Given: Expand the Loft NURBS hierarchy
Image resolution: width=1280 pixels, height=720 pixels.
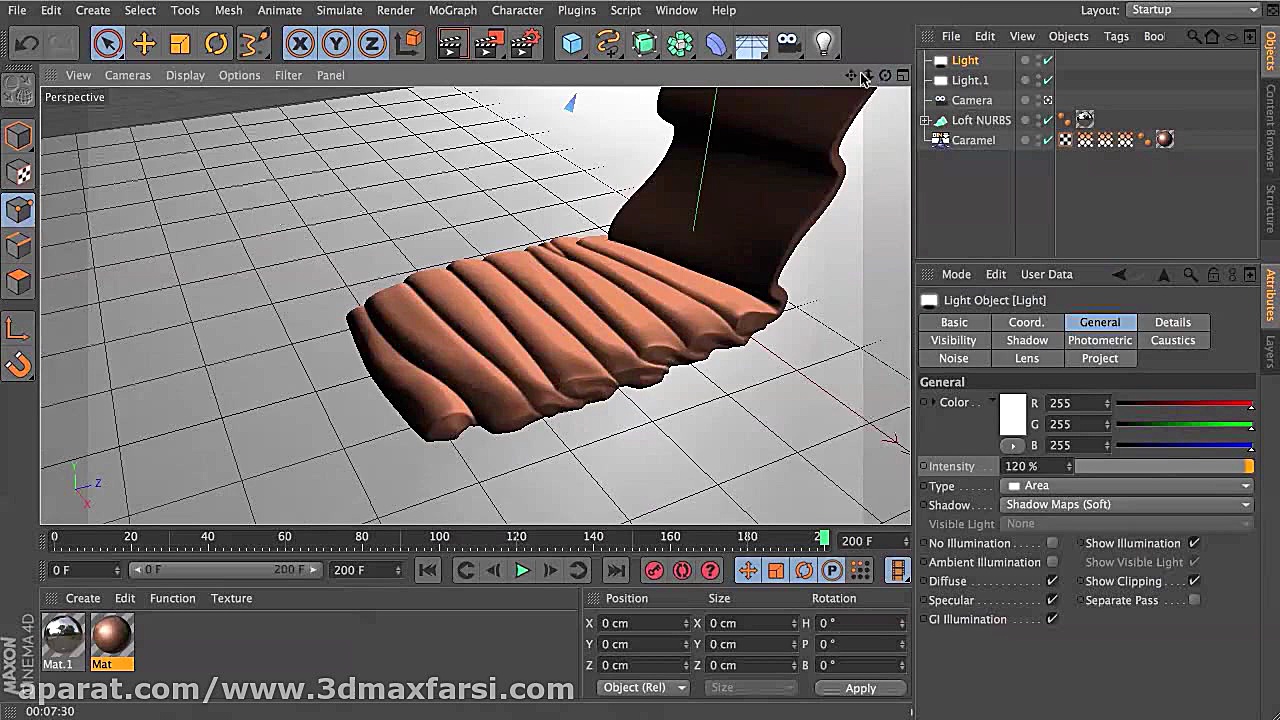Looking at the screenshot, I should pyautogui.click(x=925, y=120).
